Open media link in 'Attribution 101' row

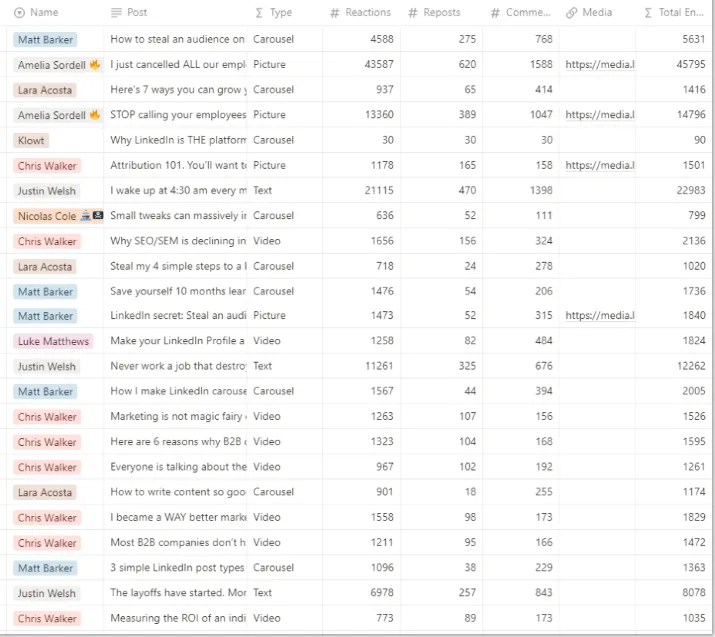click(x=600, y=166)
